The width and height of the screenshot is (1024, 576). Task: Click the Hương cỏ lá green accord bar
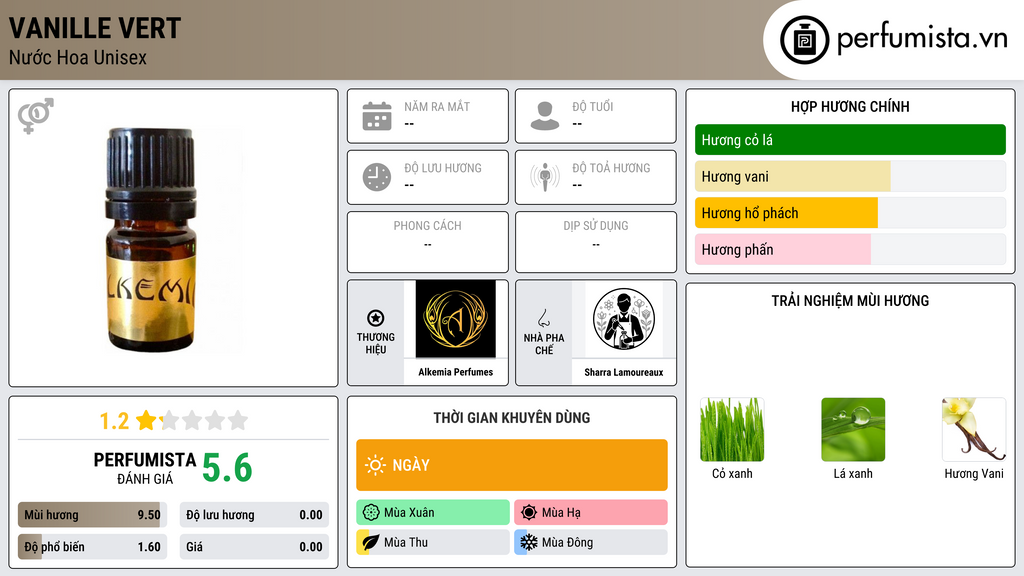point(850,140)
